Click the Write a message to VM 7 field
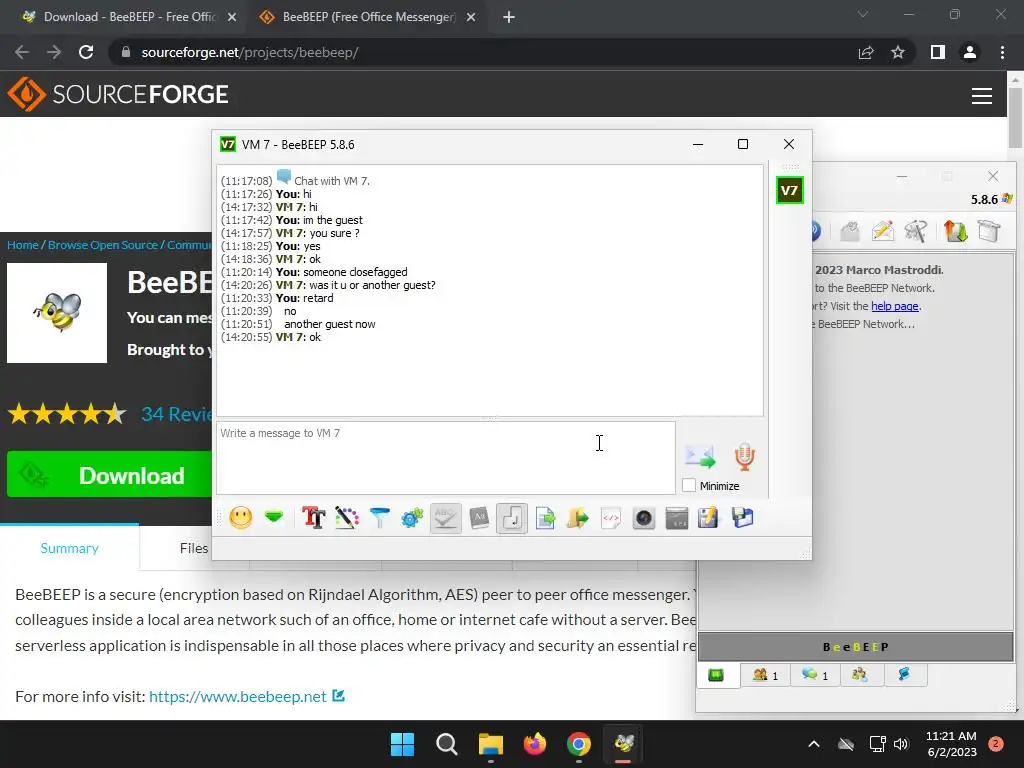The image size is (1024, 768). (x=445, y=458)
